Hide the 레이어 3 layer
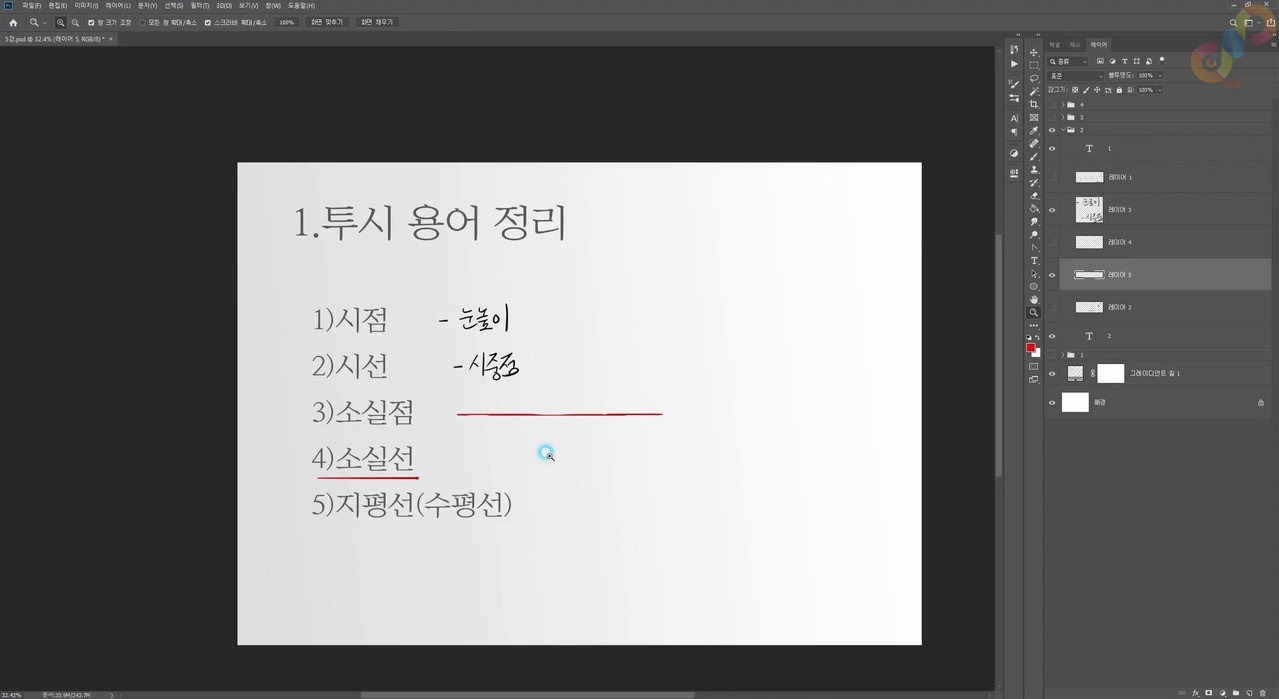This screenshot has height=699, width=1279. pyautogui.click(x=1051, y=210)
